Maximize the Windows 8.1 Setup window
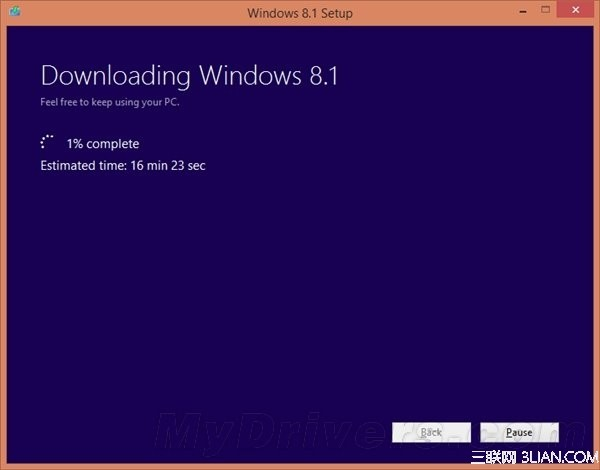600x470 pixels. point(546,10)
